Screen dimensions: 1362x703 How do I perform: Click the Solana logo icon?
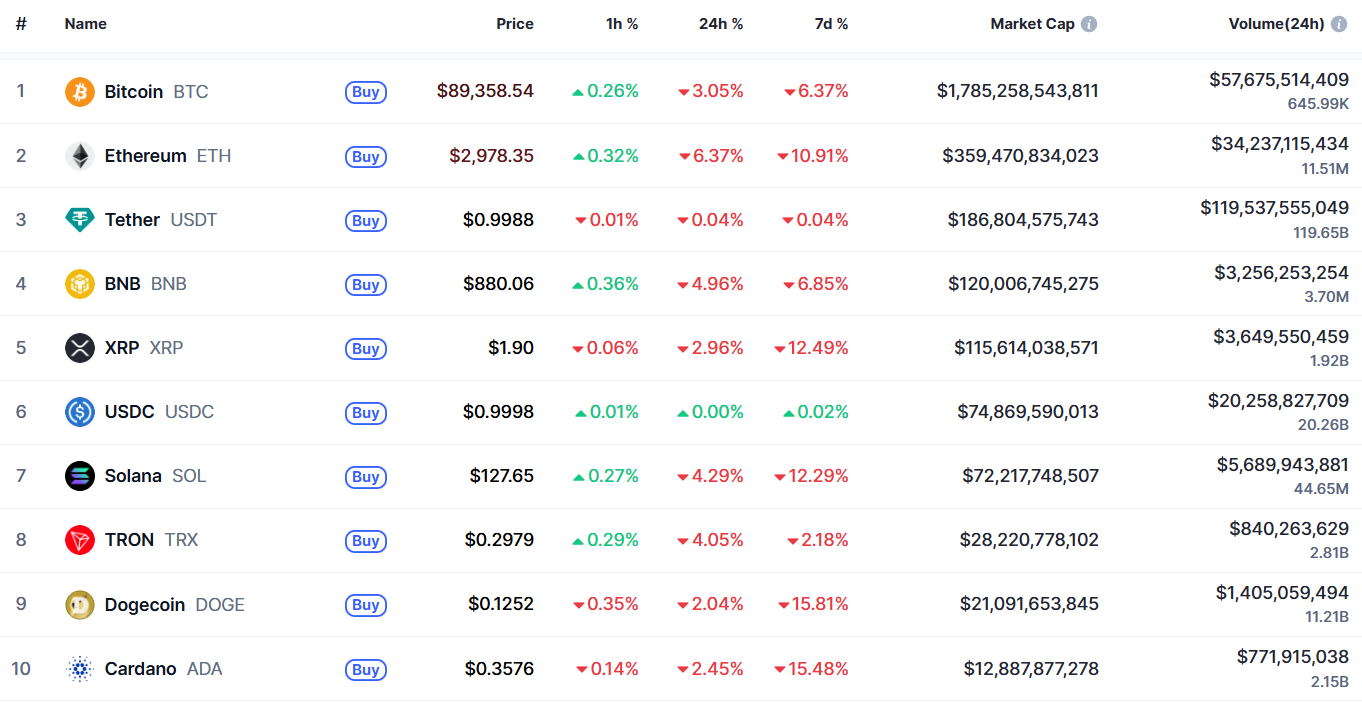coord(80,476)
